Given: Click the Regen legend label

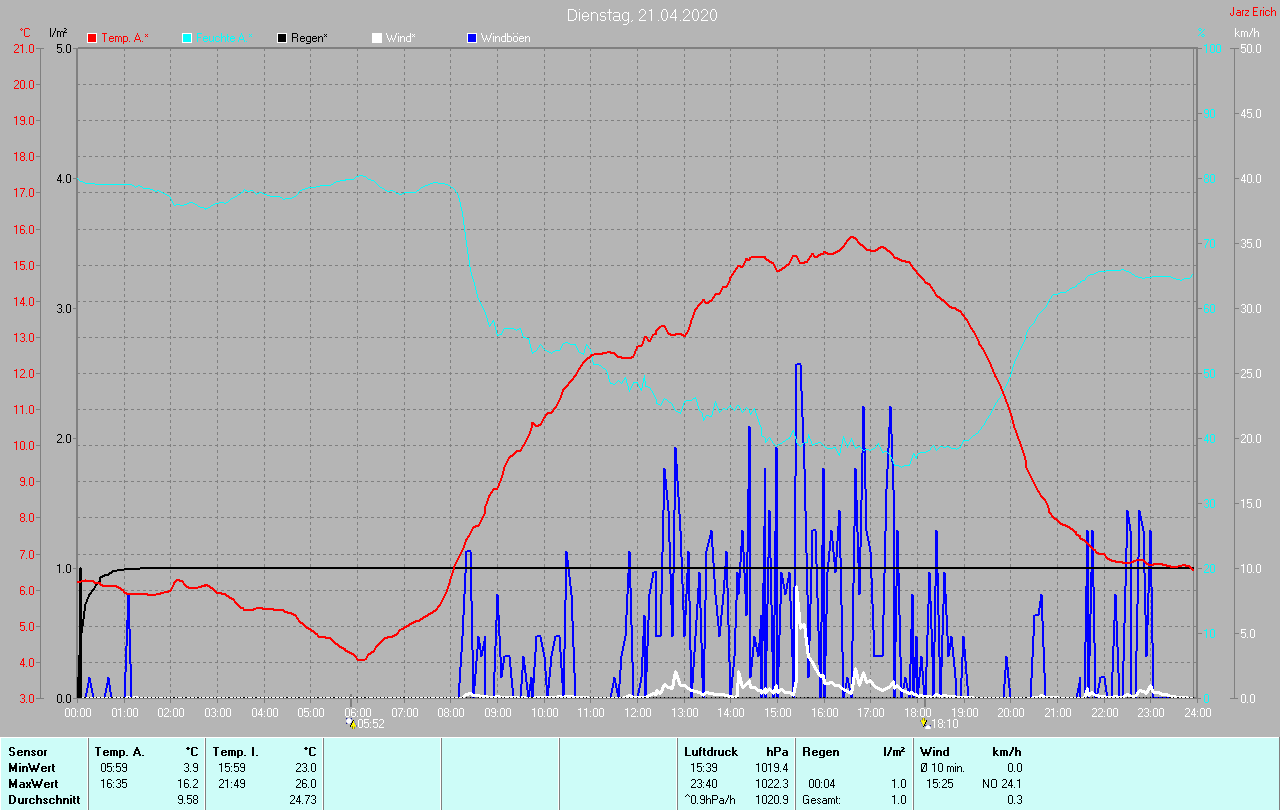Looking at the screenshot, I should pos(310,38).
